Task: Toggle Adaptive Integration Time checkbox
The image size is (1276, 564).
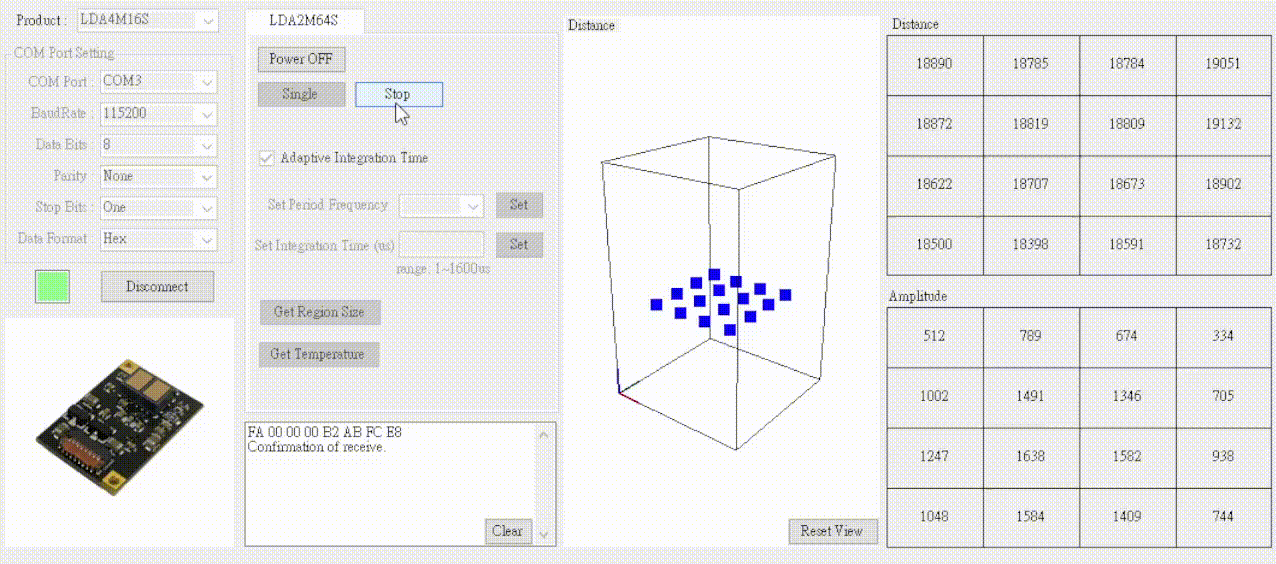Action: tap(267, 158)
